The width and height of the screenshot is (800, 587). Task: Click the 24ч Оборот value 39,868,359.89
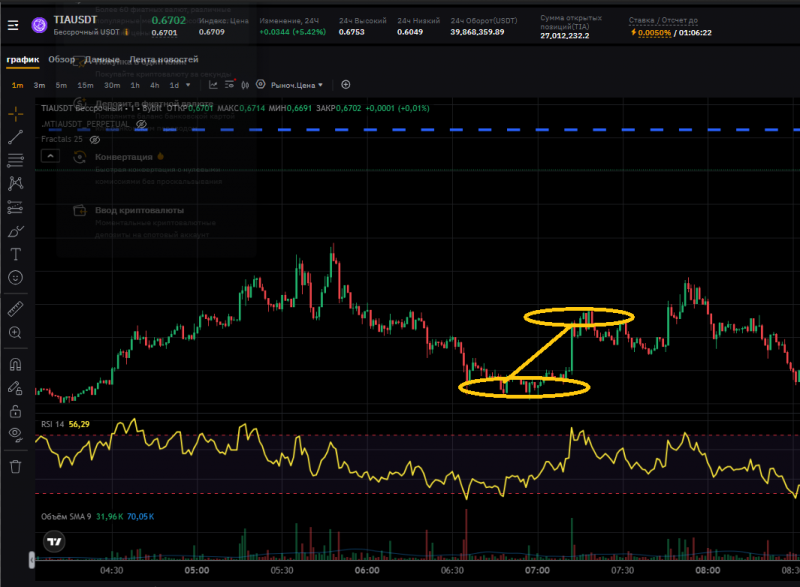point(477,32)
